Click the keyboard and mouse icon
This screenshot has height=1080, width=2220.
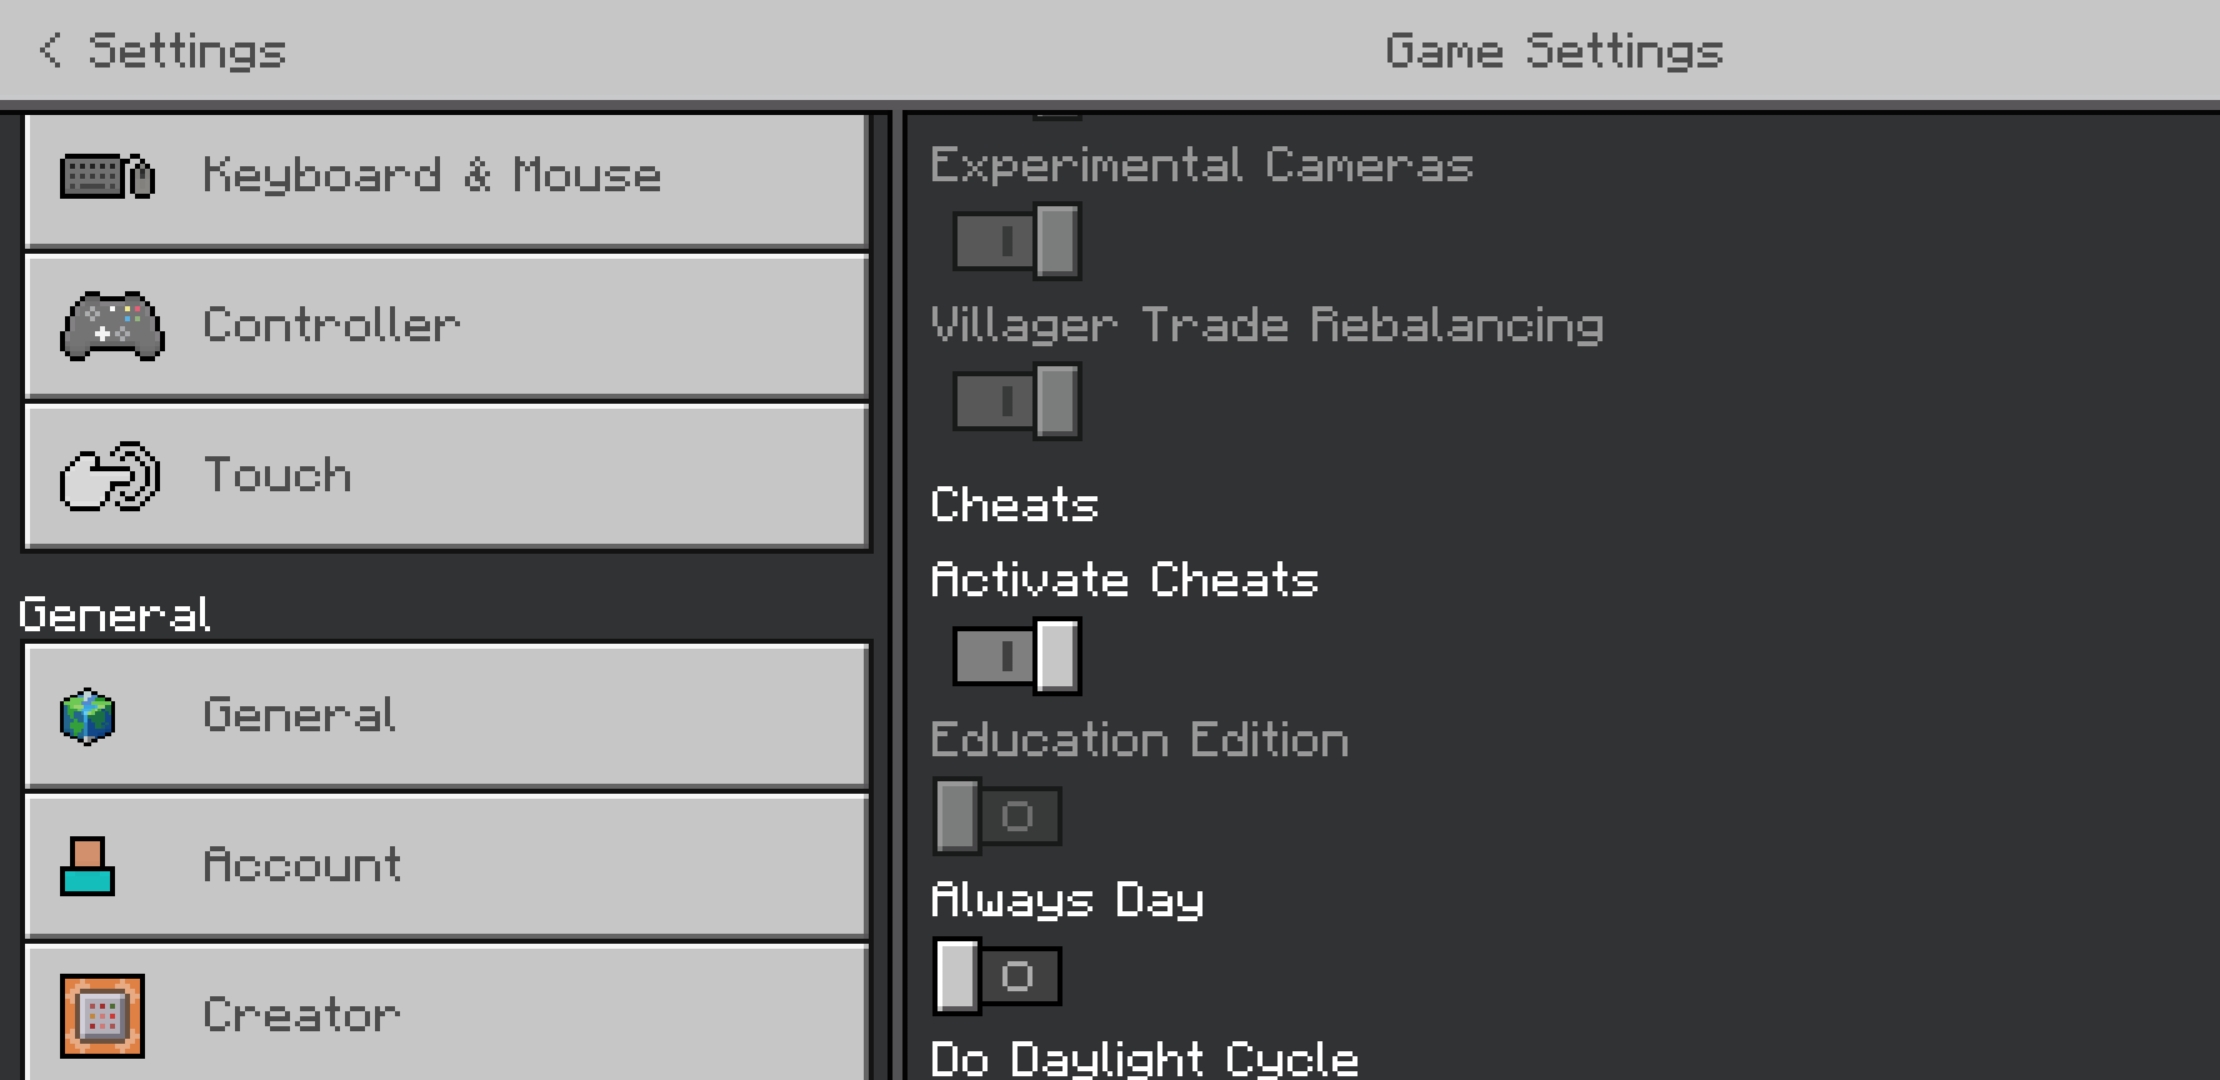107,177
